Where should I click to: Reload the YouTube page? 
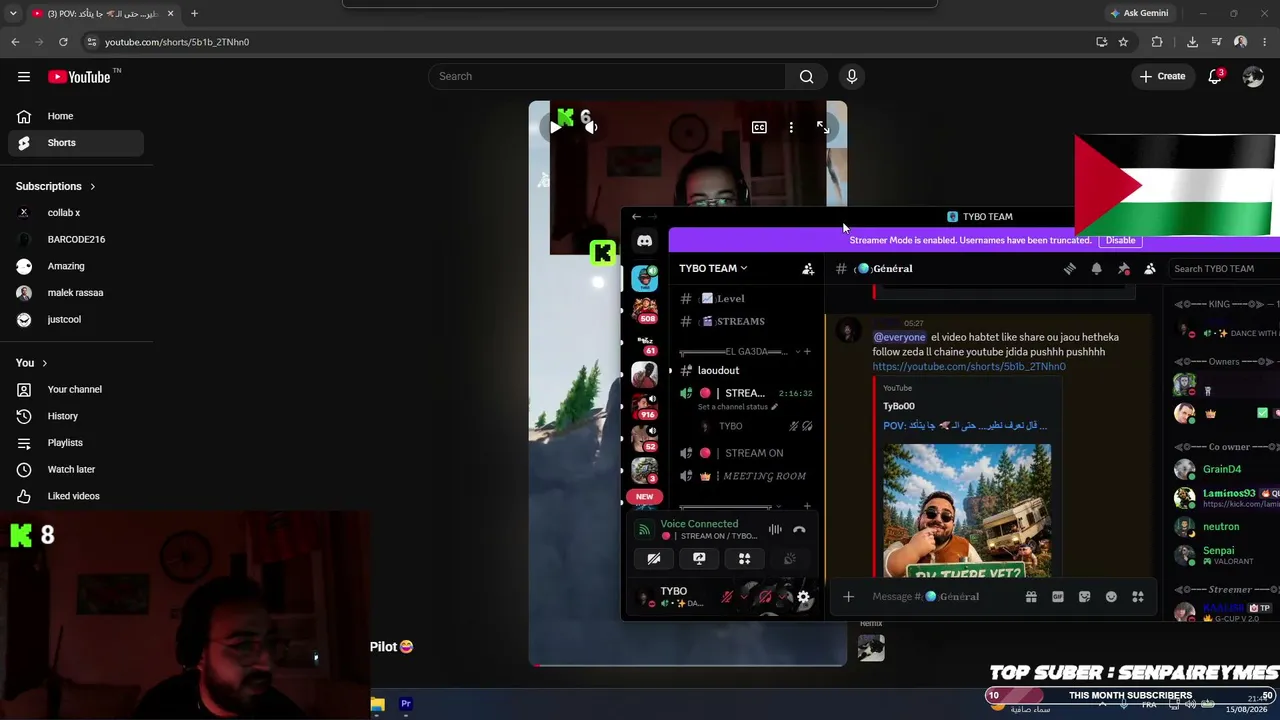(63, 42)
